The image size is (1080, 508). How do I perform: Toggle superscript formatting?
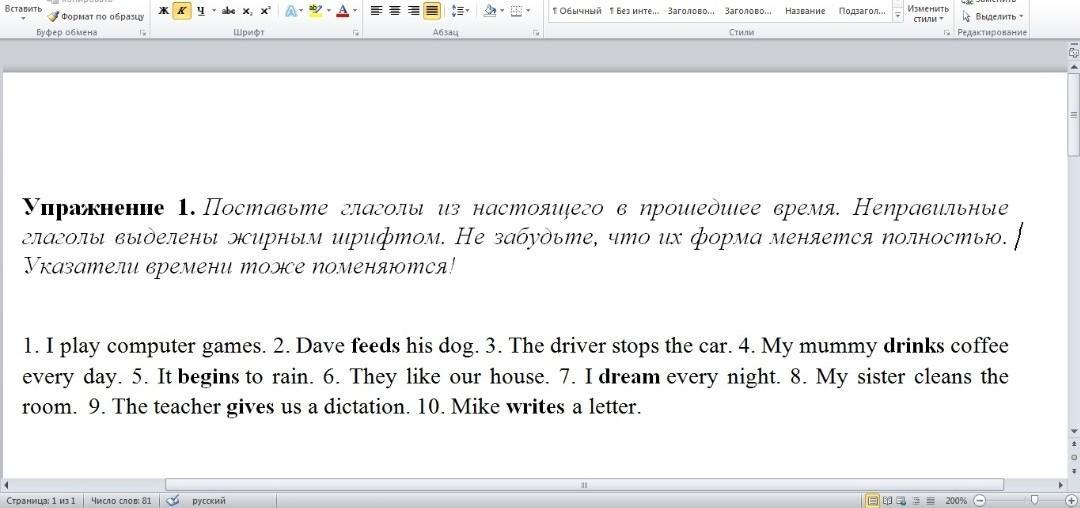(265, 10)
